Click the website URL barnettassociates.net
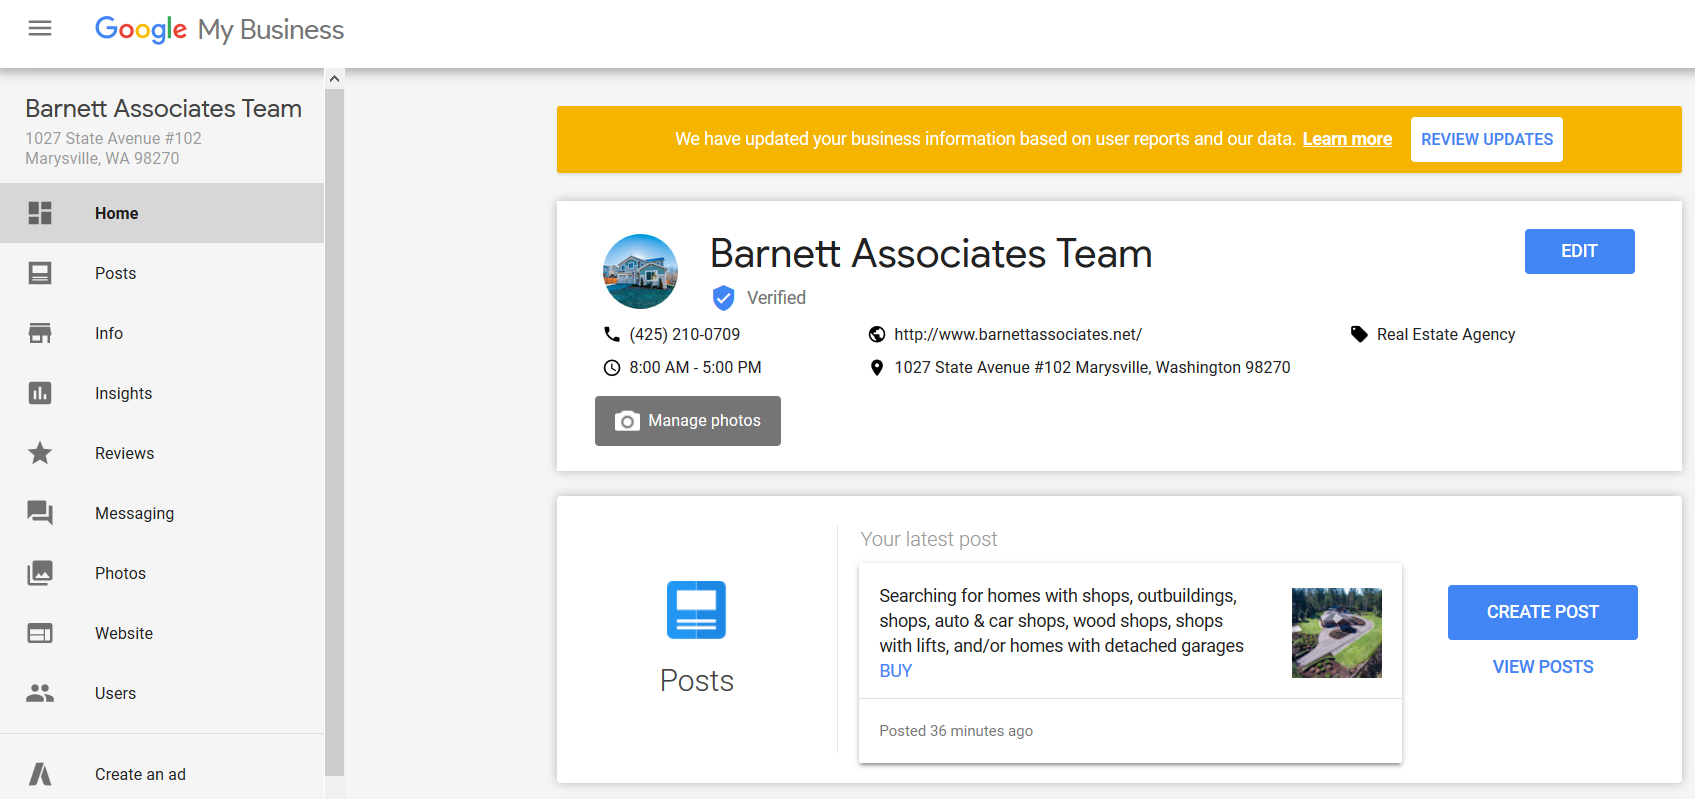This screenshot has height=799, width=1695. tap(1018, 335)
